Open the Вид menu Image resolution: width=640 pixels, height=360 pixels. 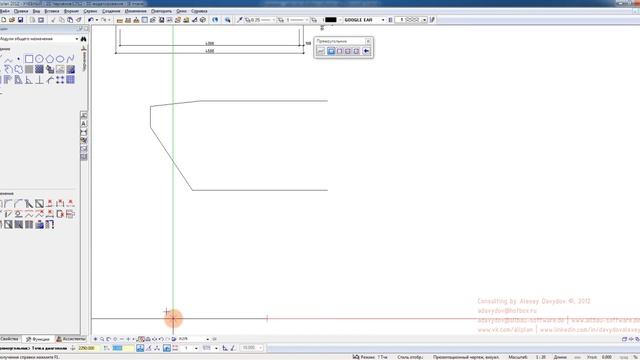click(36, 11)
